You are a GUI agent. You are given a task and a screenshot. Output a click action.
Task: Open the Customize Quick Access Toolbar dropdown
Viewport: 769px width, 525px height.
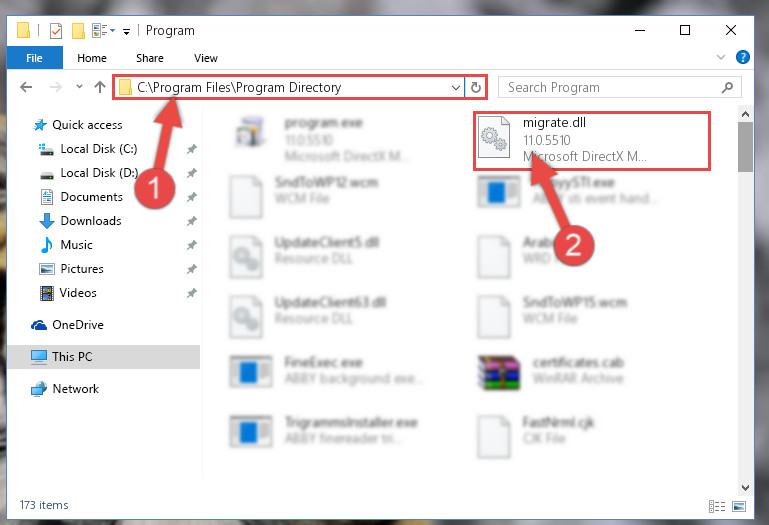pos(127,32)
